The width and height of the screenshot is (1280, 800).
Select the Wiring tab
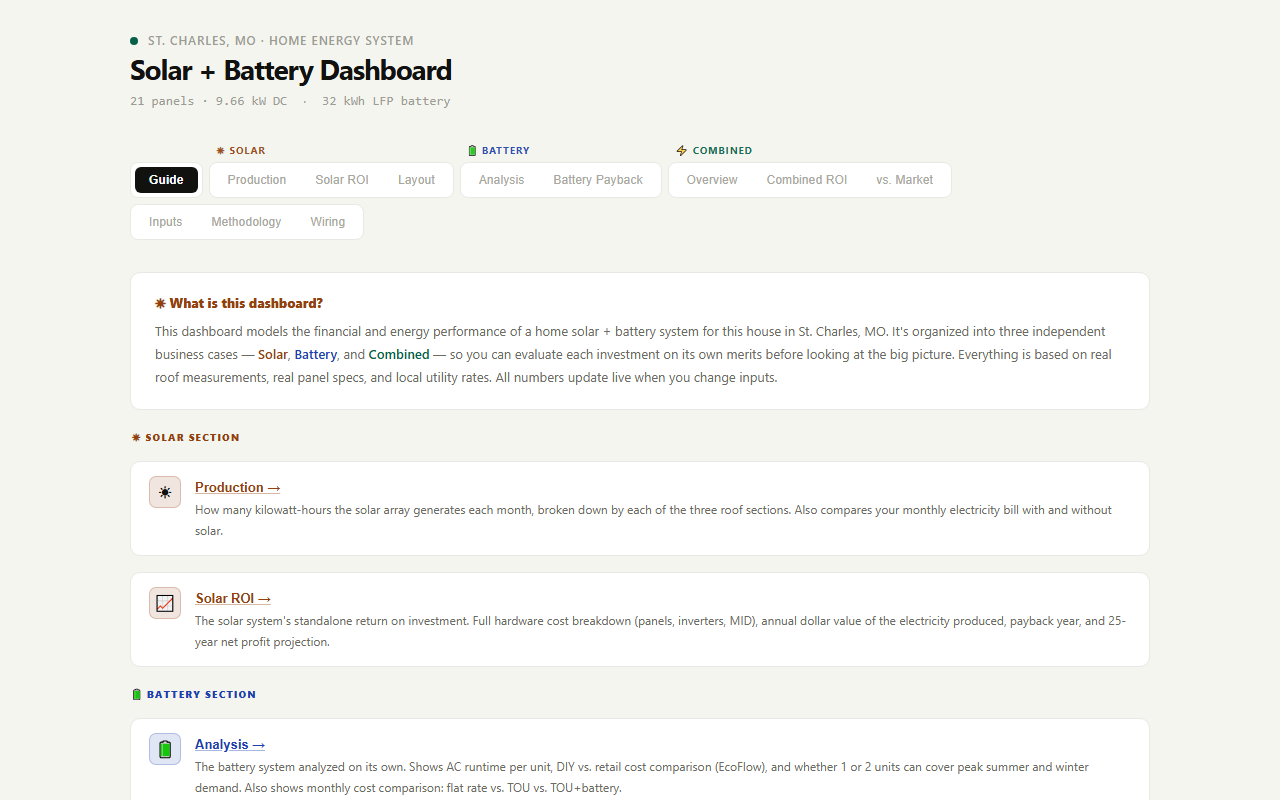(327, 222)
